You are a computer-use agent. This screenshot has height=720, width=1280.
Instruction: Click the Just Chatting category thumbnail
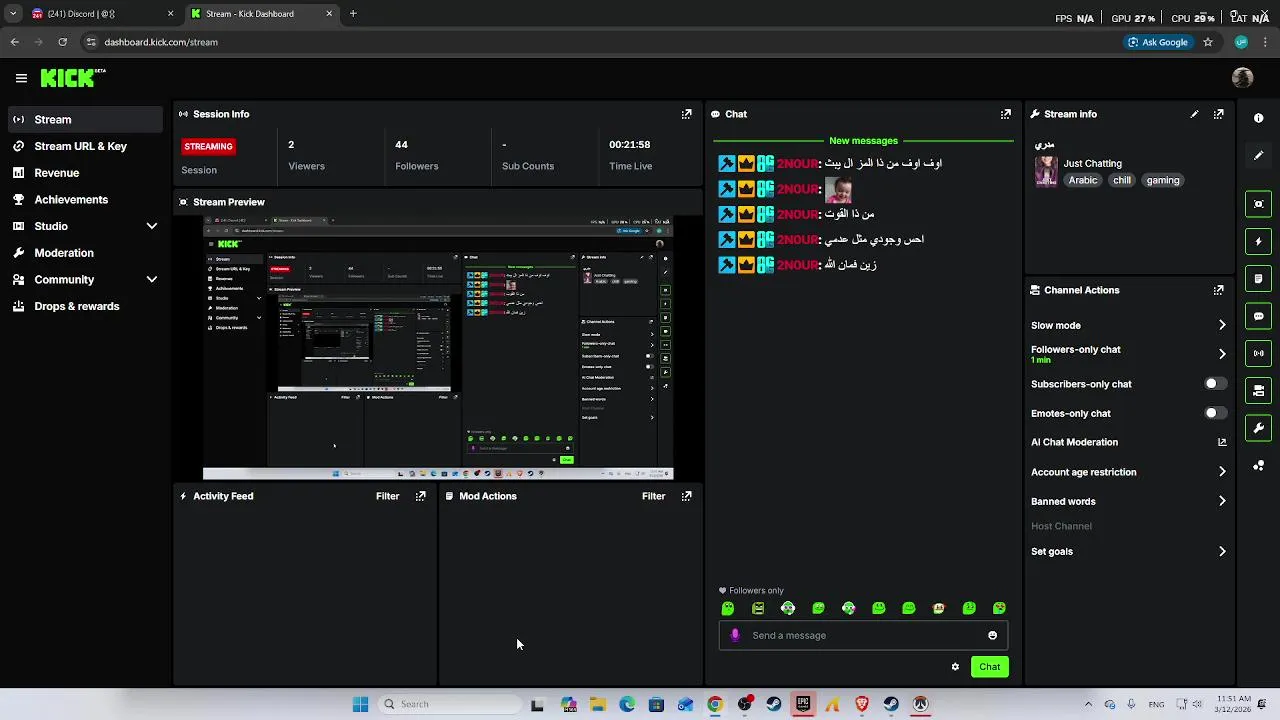coord(1046,171)
